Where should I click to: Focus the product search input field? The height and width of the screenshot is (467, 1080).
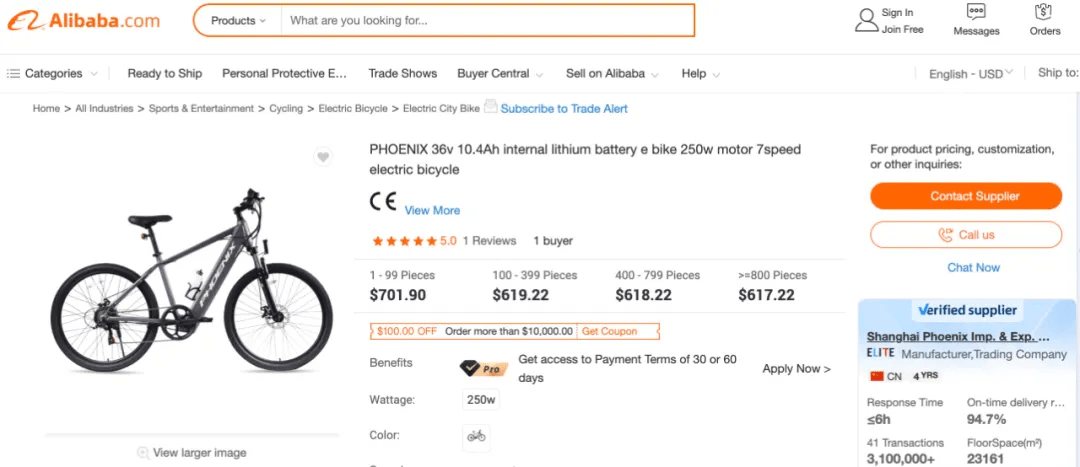tap(488, 21)
